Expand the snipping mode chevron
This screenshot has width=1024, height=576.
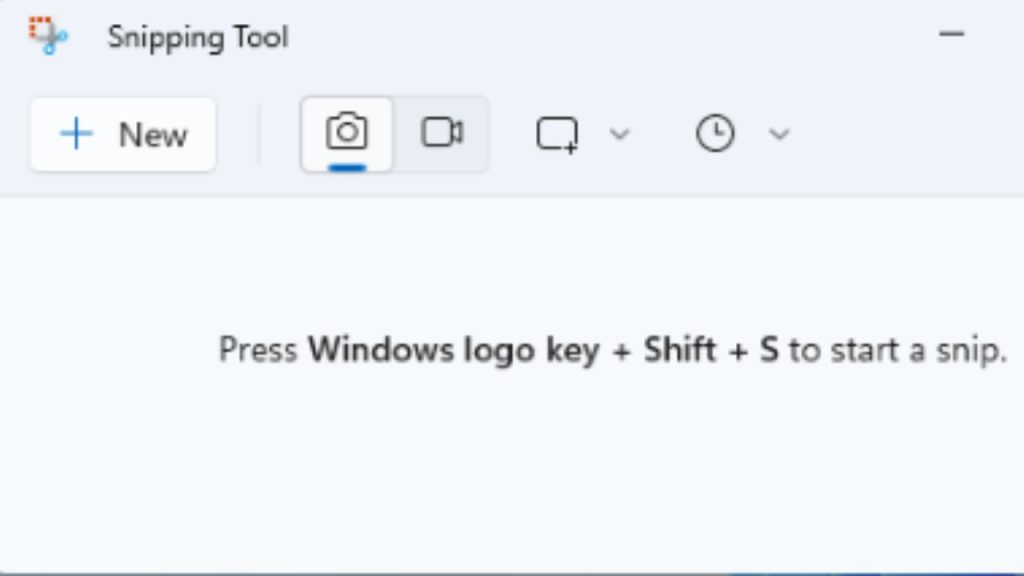(x=620, y=134)
